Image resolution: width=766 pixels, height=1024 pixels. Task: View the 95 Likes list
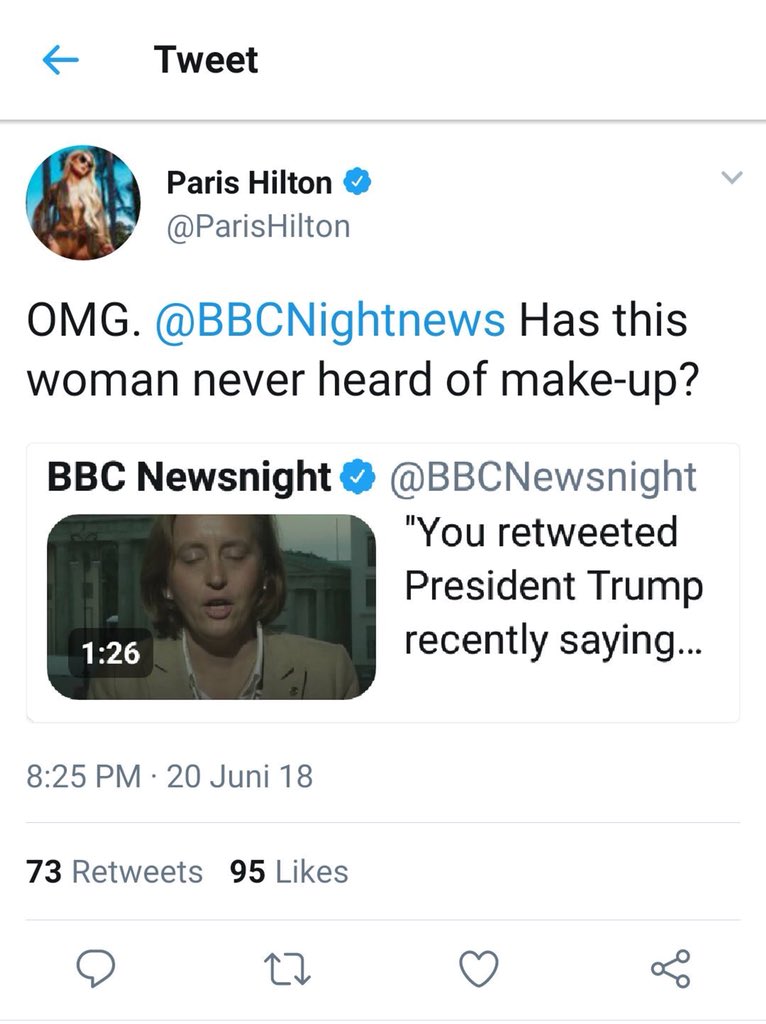pyautogui.click(x=289, y=872)
